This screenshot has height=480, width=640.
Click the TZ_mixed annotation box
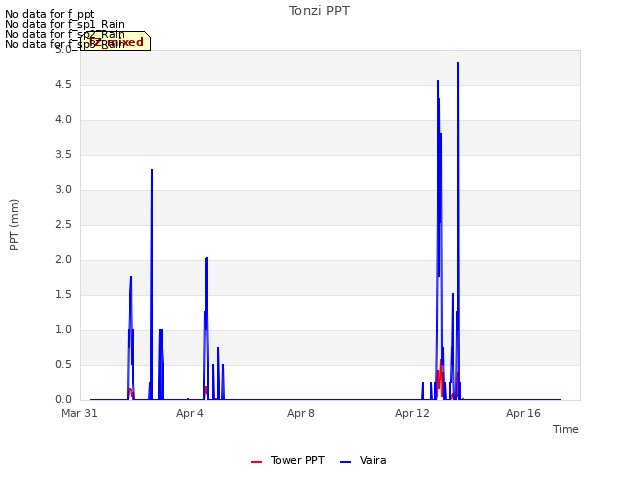pos(116,41)
